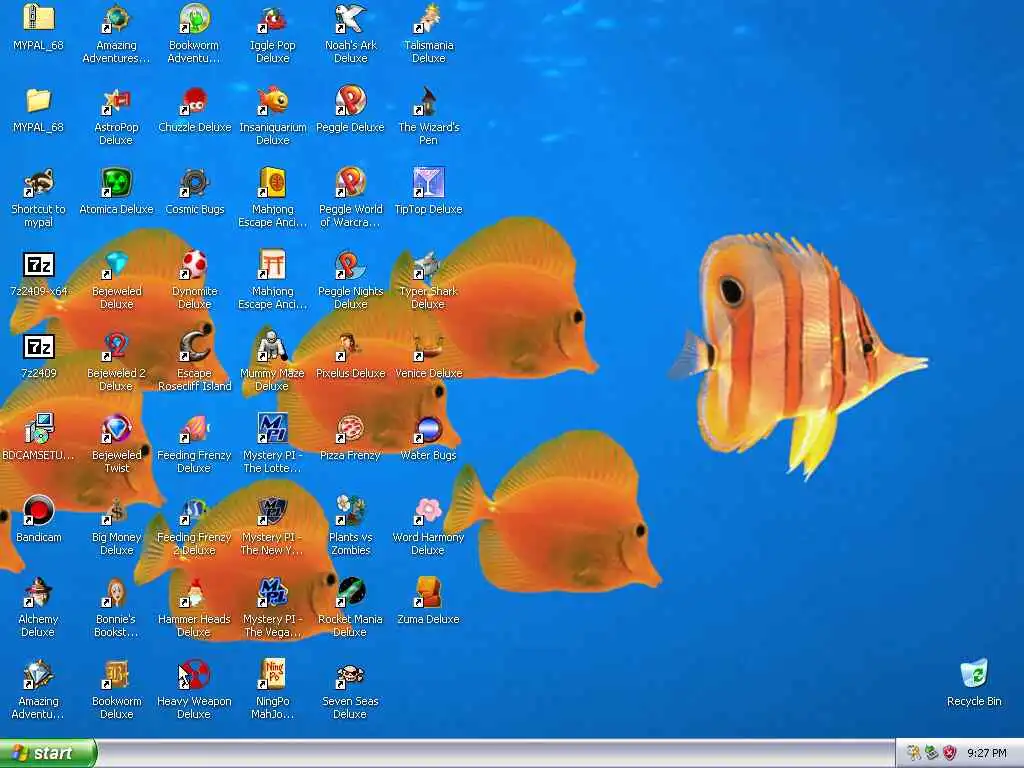Select Shortcut to mypal raccoon icon
Viewport: 1024px width, 768px height.
39,183
